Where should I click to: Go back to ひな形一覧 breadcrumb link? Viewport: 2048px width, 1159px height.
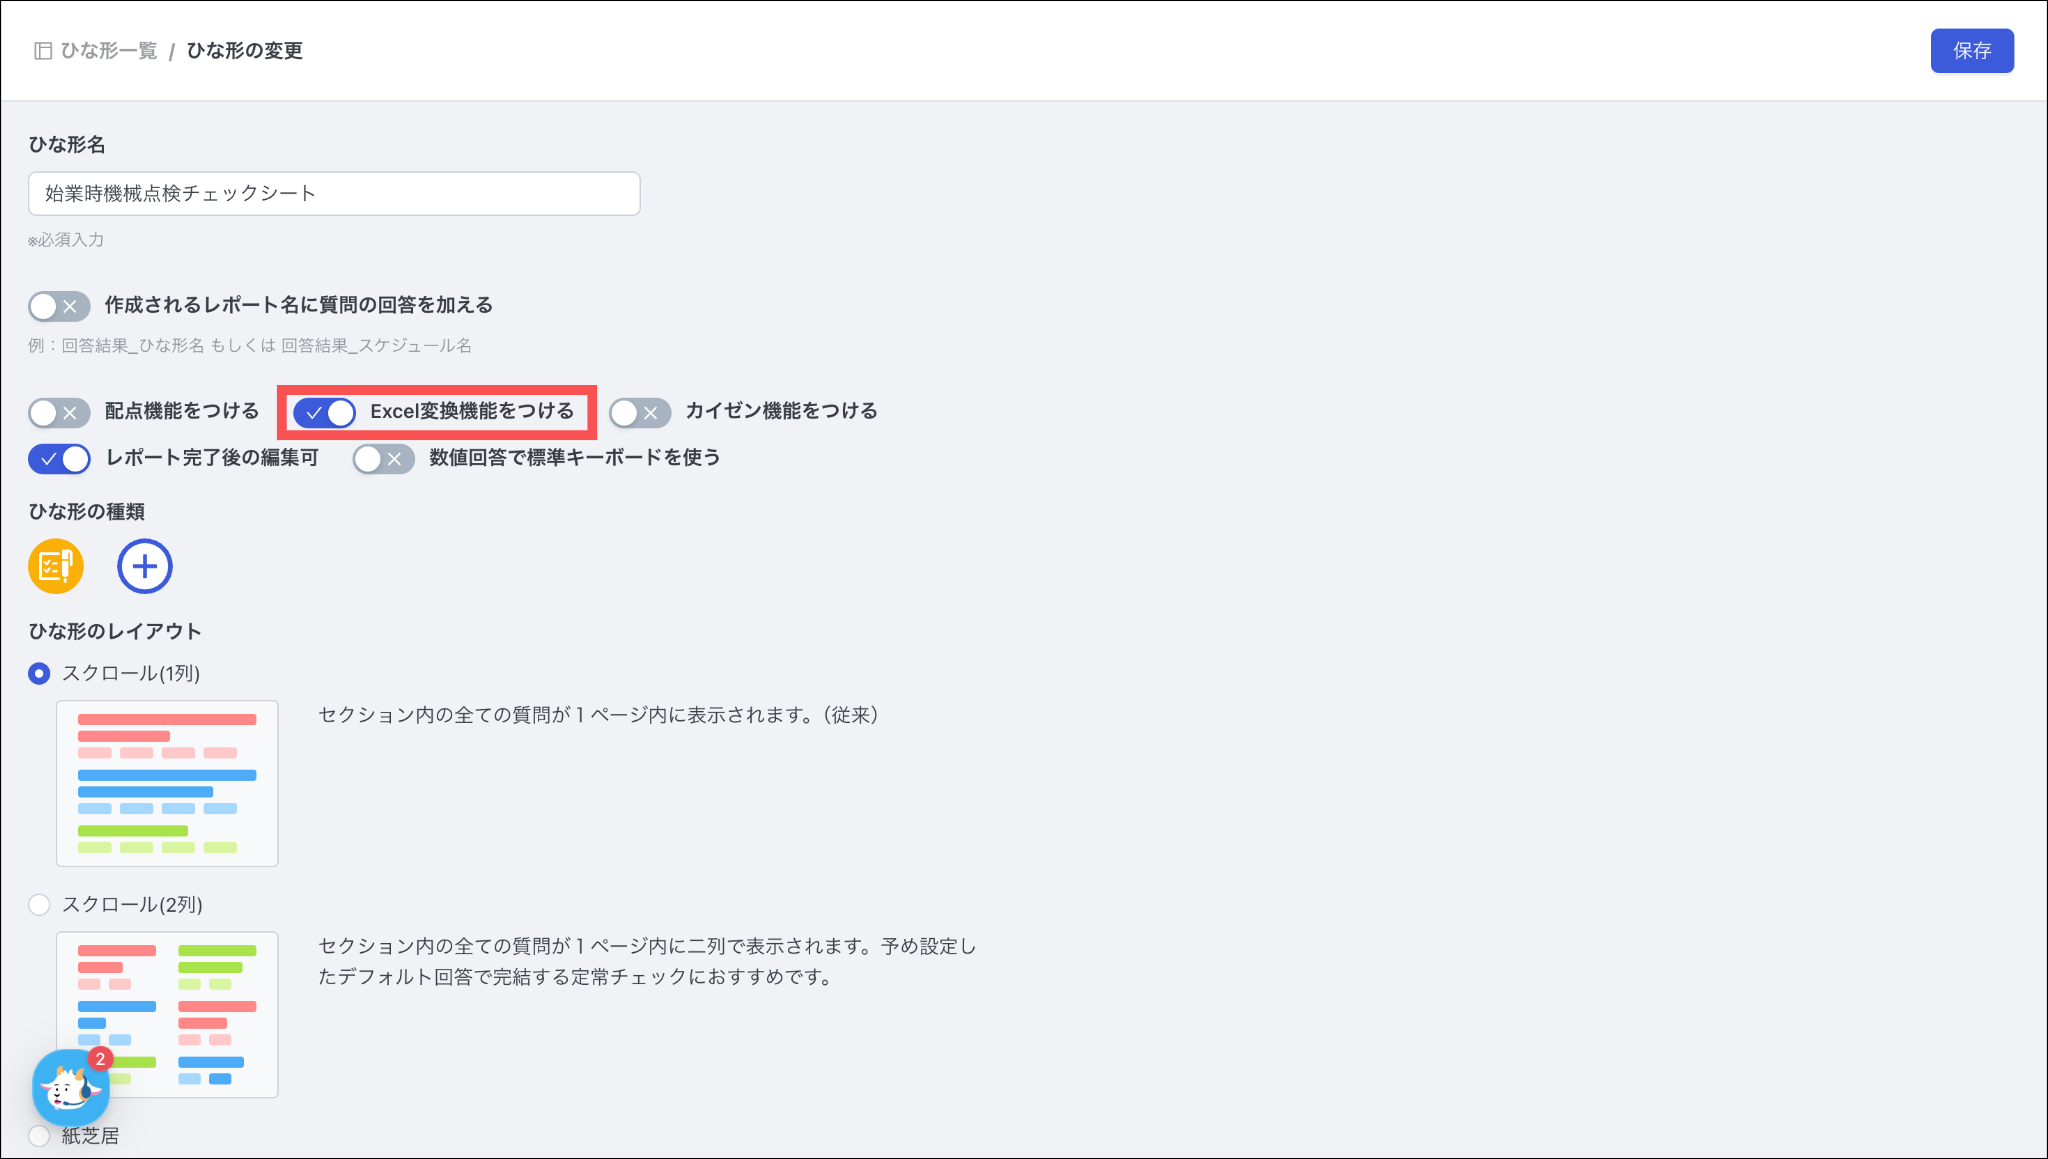pyautogui.click(x=109, y=51)
